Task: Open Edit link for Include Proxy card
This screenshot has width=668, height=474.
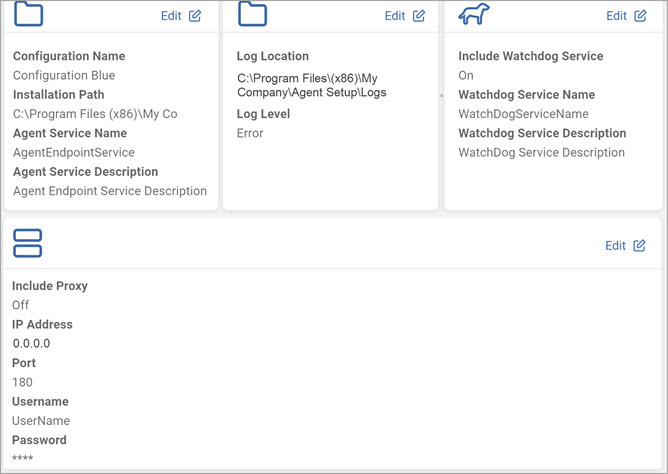Action: pyautogui.click(x=615, y=245)
